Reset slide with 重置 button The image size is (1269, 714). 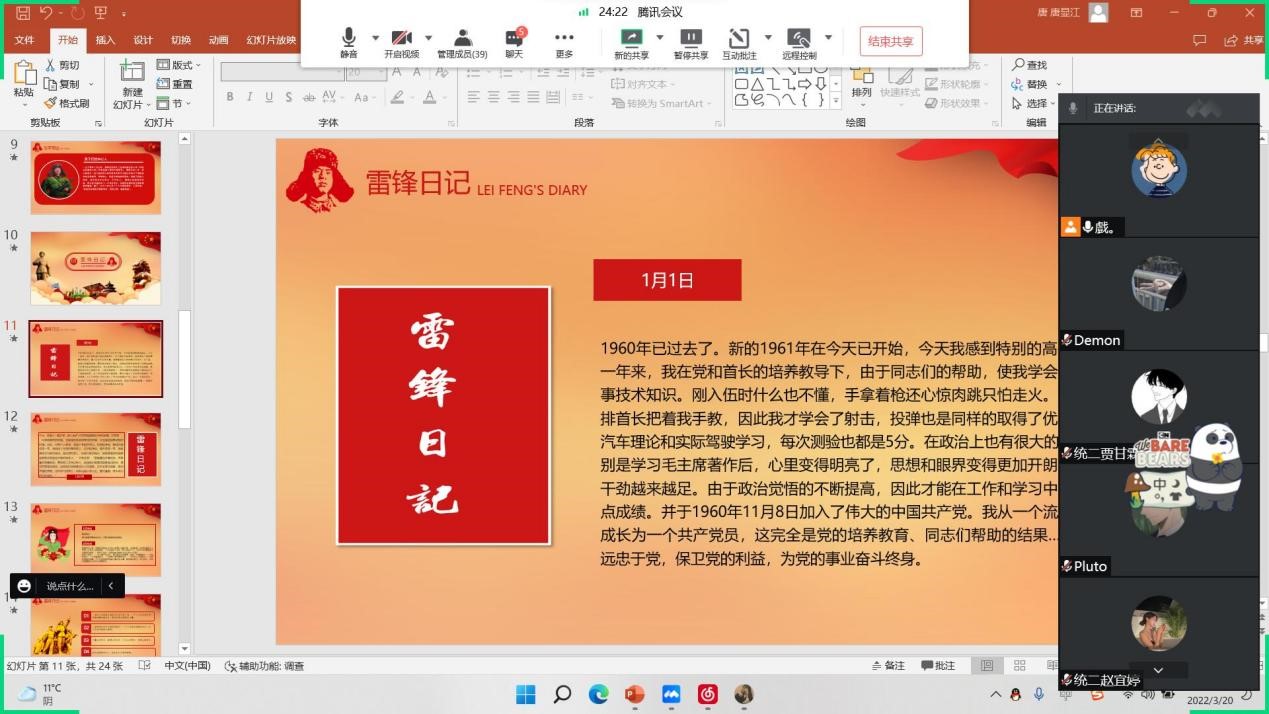pos(175,84)
